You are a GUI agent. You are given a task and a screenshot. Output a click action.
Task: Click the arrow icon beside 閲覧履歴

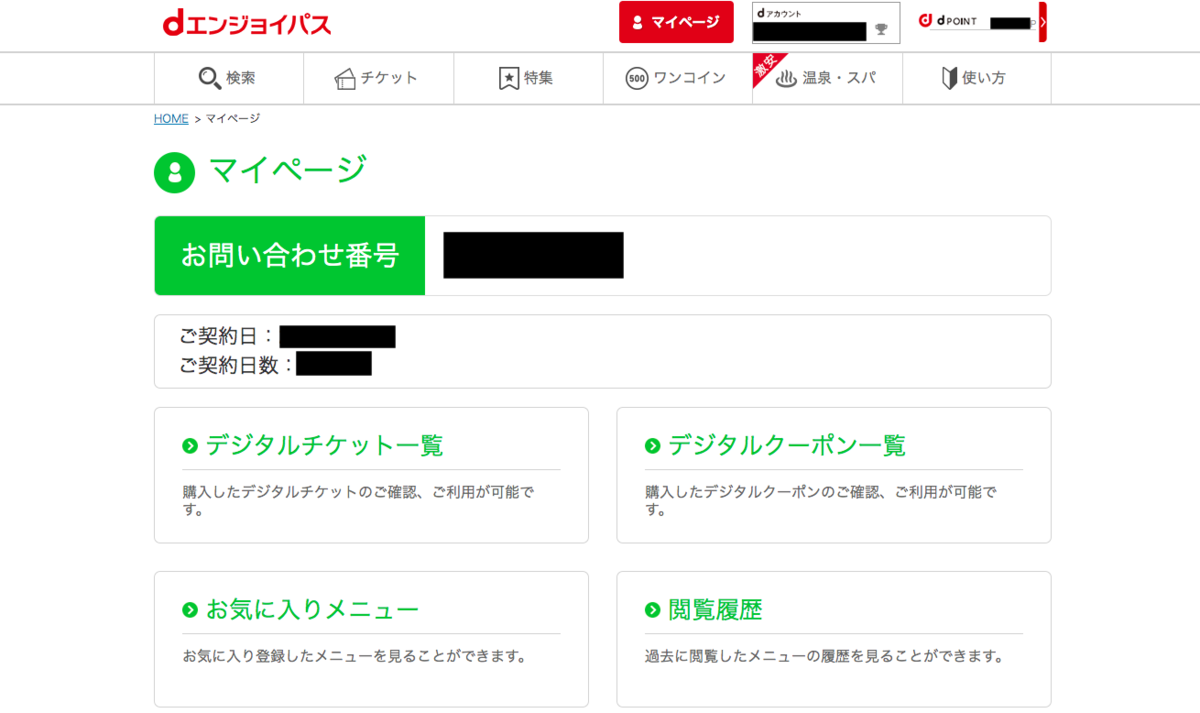pyautogui.click(x=653, y=610)
